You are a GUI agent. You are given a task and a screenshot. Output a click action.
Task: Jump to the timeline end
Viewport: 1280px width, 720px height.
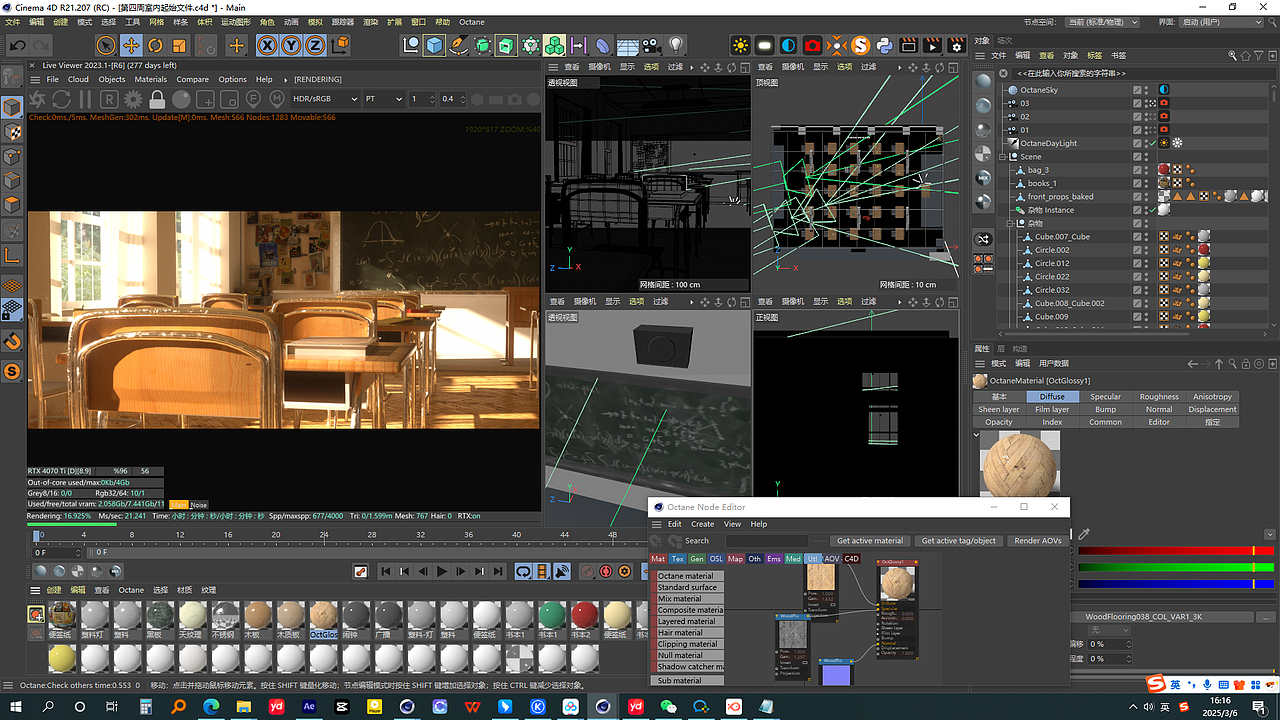pos(500,572)
